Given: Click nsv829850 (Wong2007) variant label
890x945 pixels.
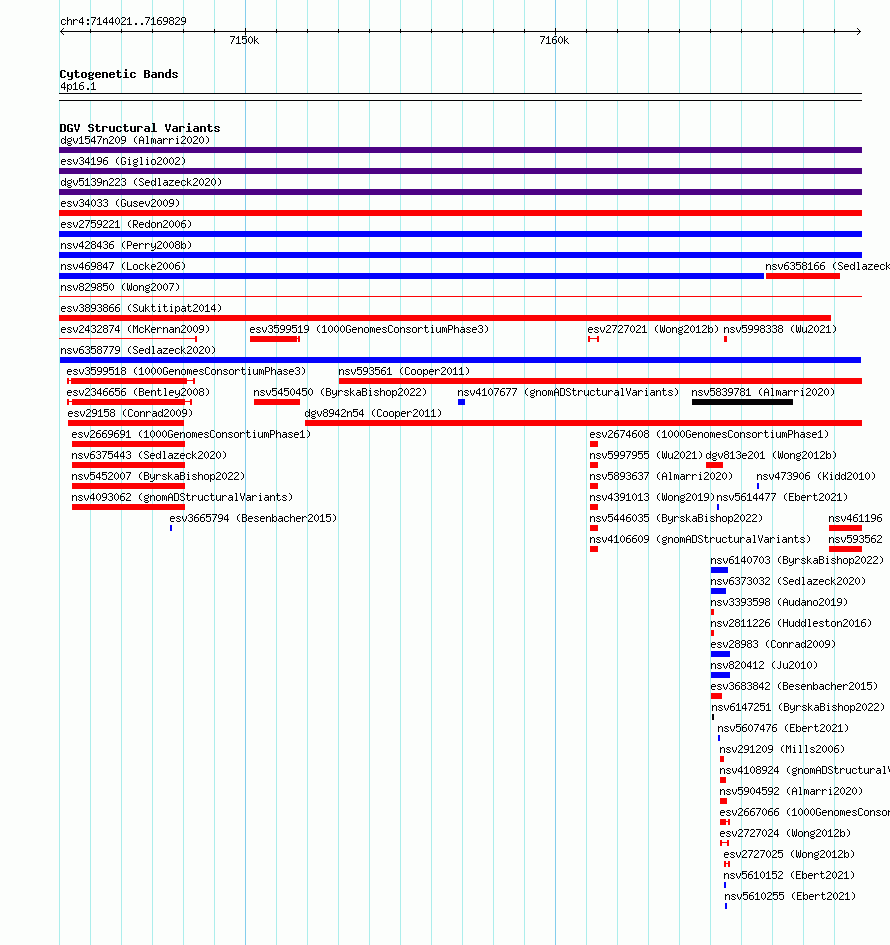Looking at the screenshot, I should 120,288.
